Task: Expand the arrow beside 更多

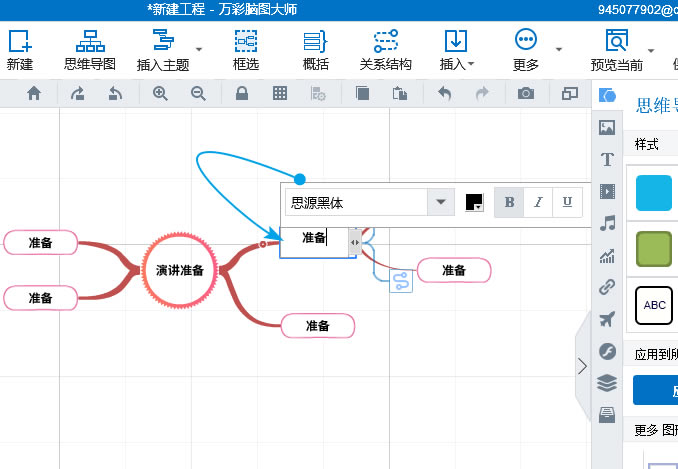Action: pyautogui.click(x=559, y=49)
